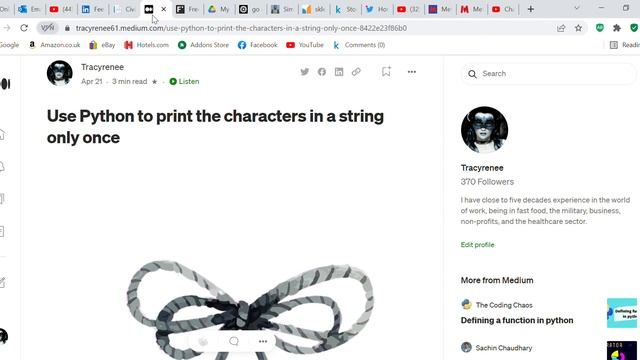
Task: Open YouTube bookmark
Action: tap(305, 45)
